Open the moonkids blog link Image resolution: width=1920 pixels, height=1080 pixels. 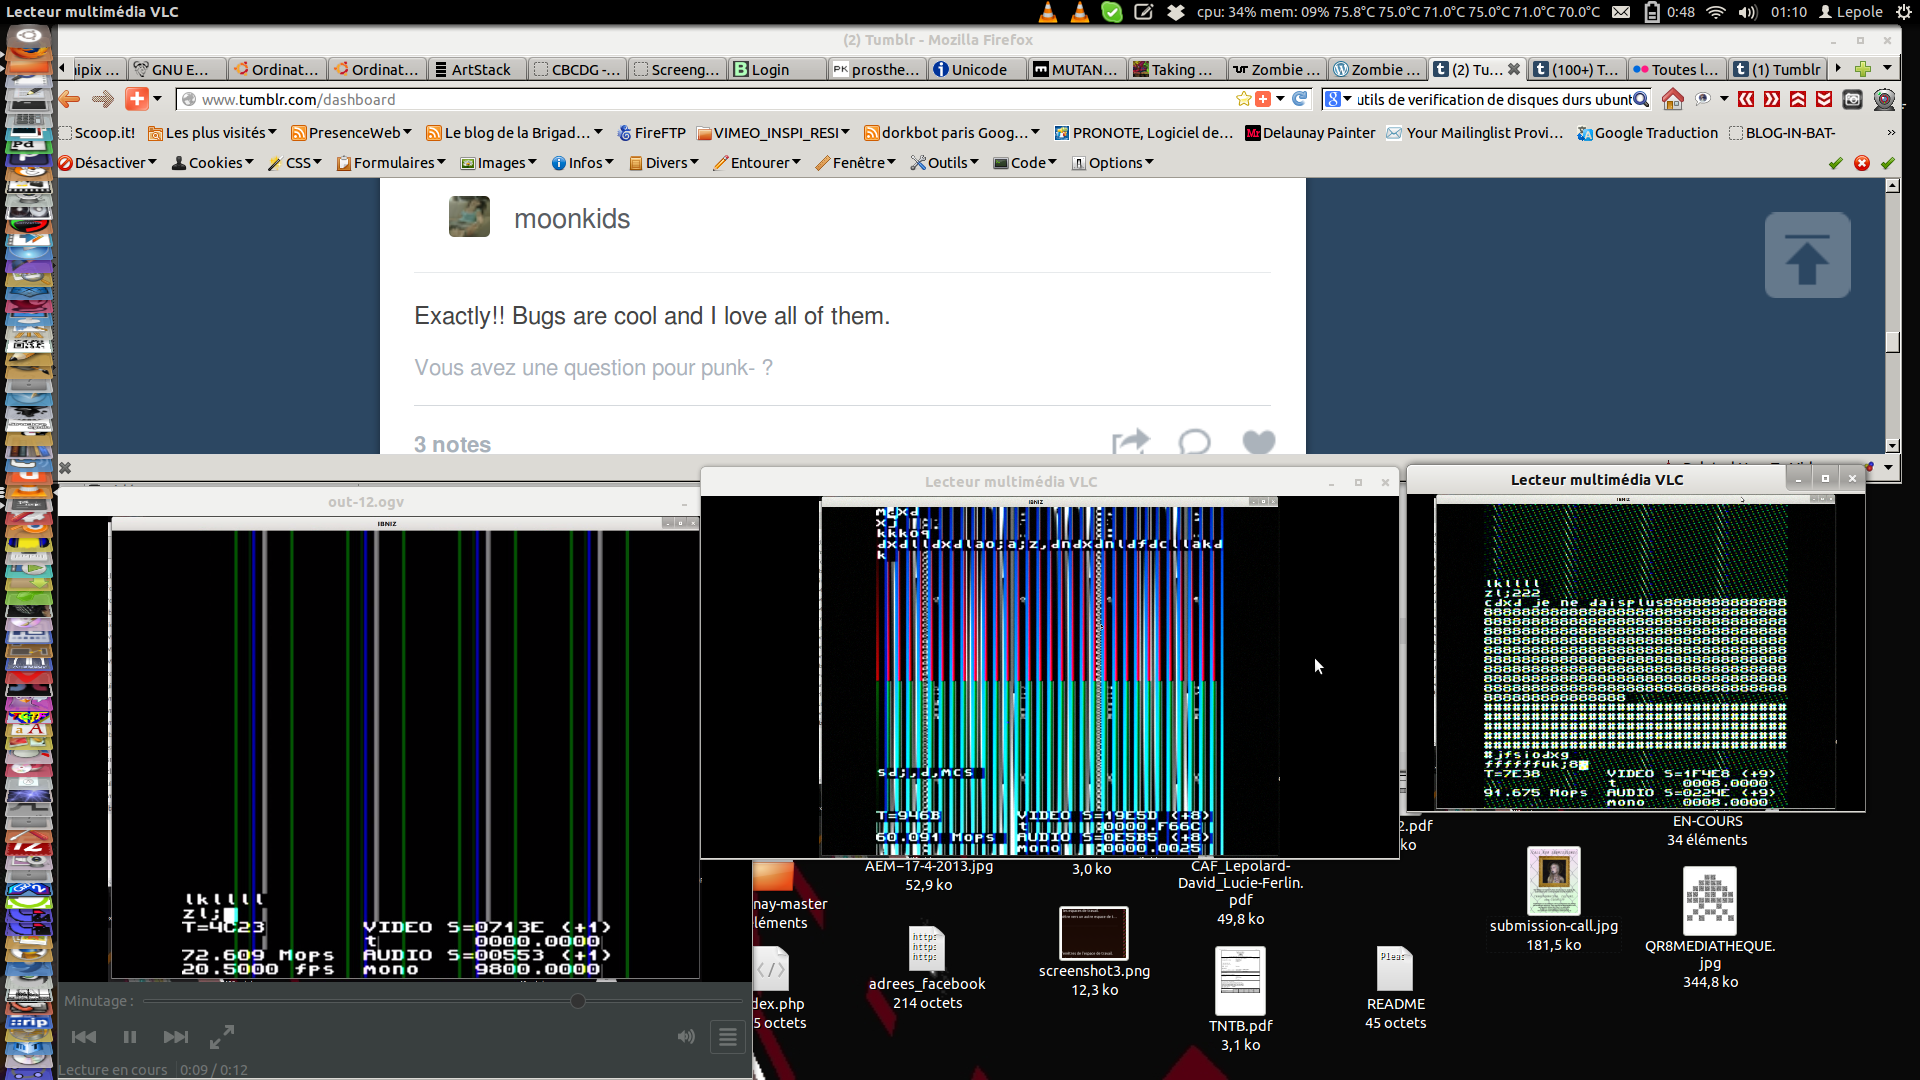point(571,219)
